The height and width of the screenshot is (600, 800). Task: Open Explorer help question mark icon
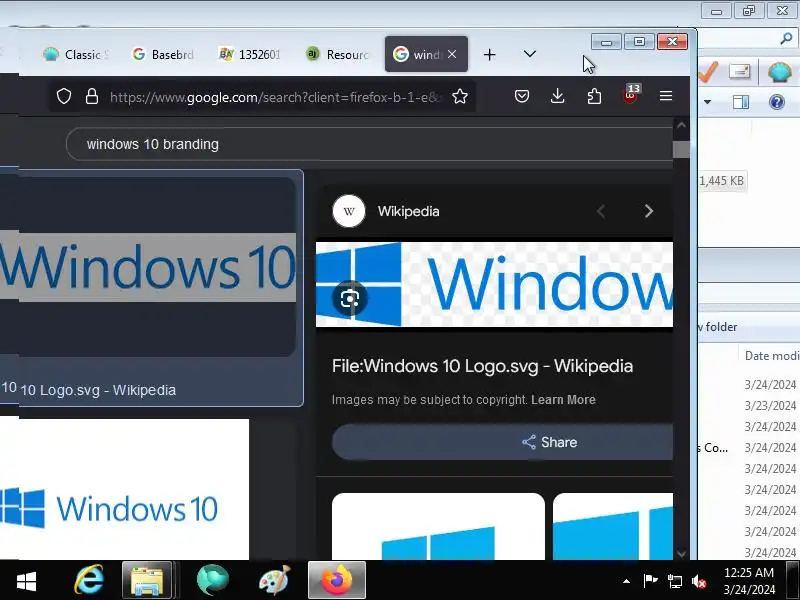(777, 102)
